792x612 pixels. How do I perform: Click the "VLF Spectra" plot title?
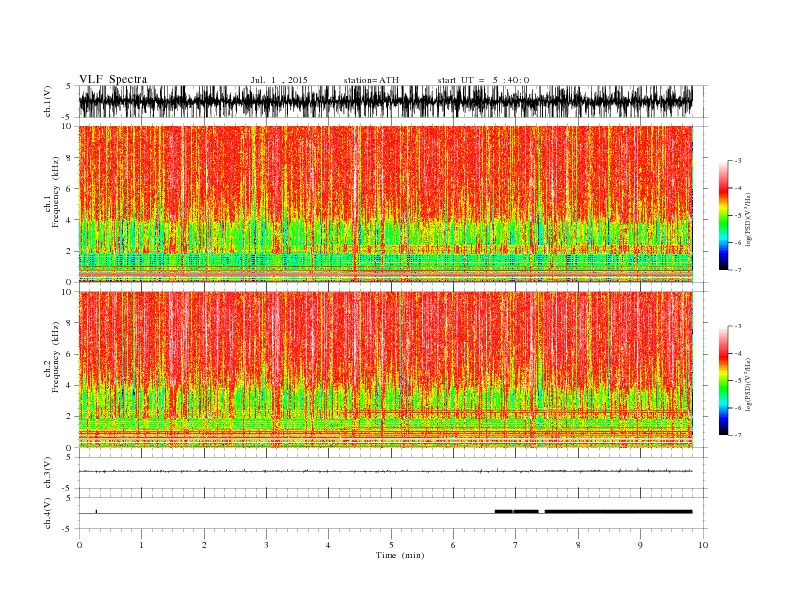113,79
